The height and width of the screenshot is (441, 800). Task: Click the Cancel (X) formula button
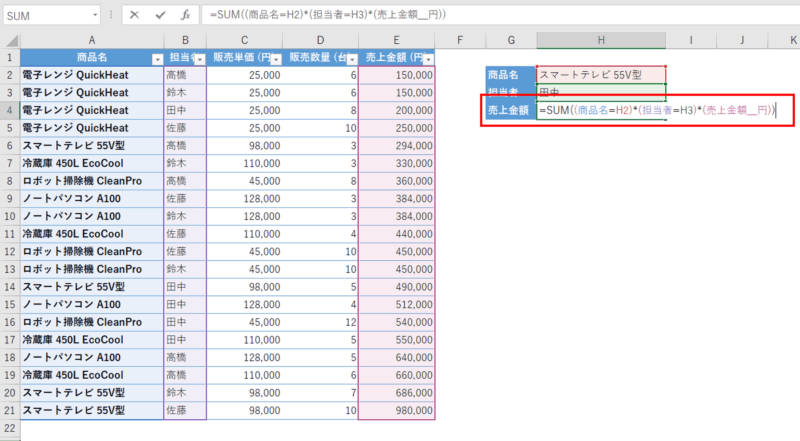tap(135, 15)
